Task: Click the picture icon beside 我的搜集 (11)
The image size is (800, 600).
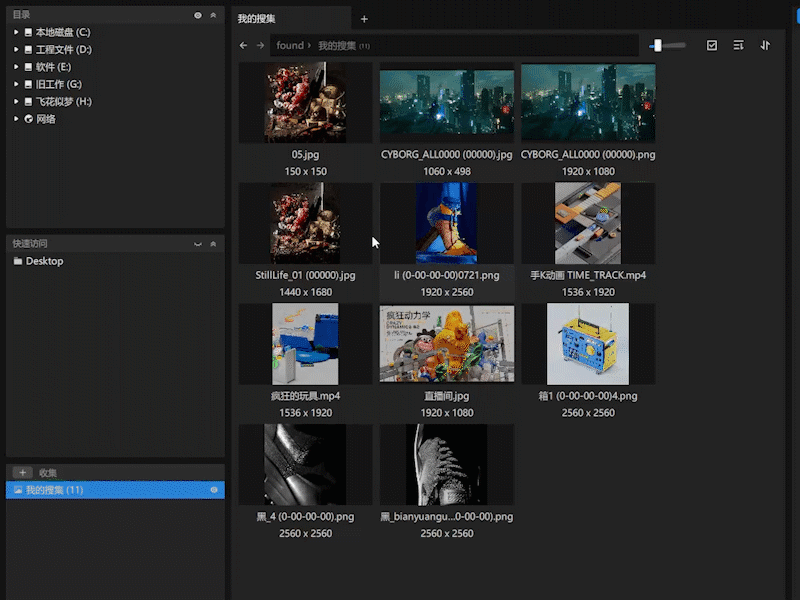Action: 18,490
